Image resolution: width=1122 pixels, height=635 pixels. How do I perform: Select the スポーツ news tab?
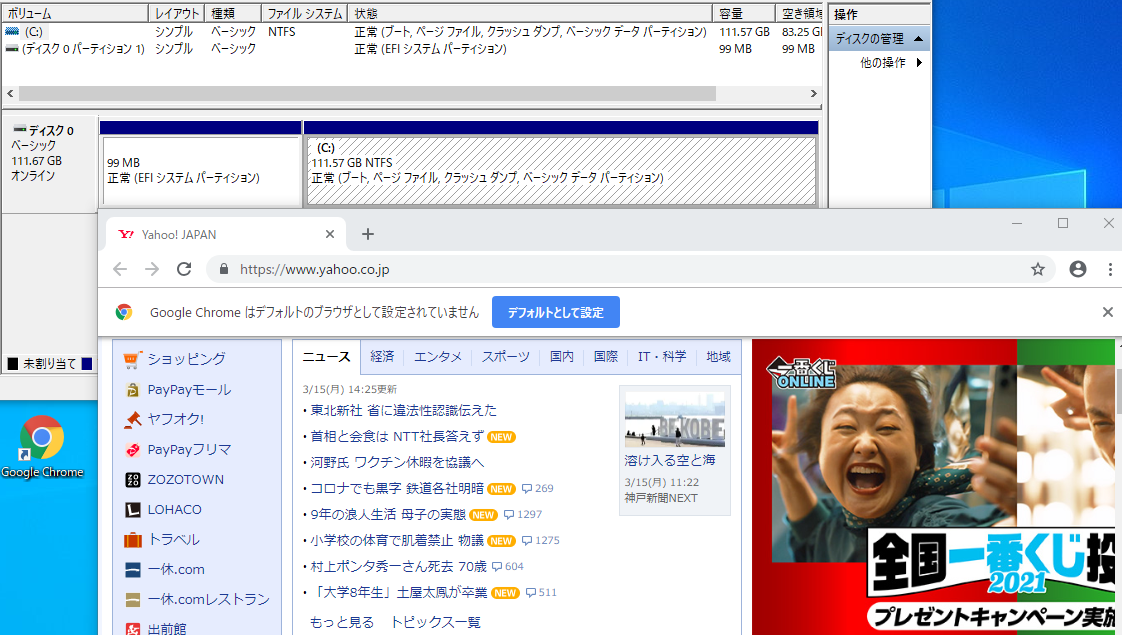pos(506,357)
